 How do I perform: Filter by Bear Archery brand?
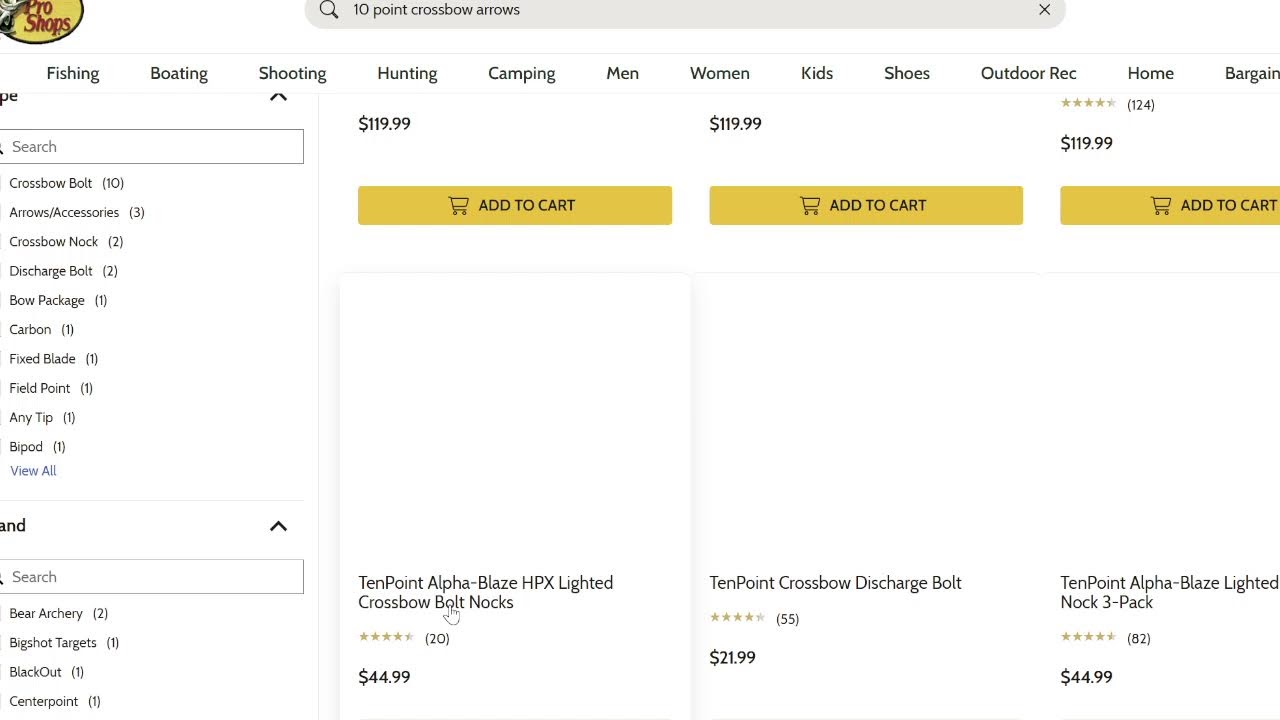[x=46, y=614]
